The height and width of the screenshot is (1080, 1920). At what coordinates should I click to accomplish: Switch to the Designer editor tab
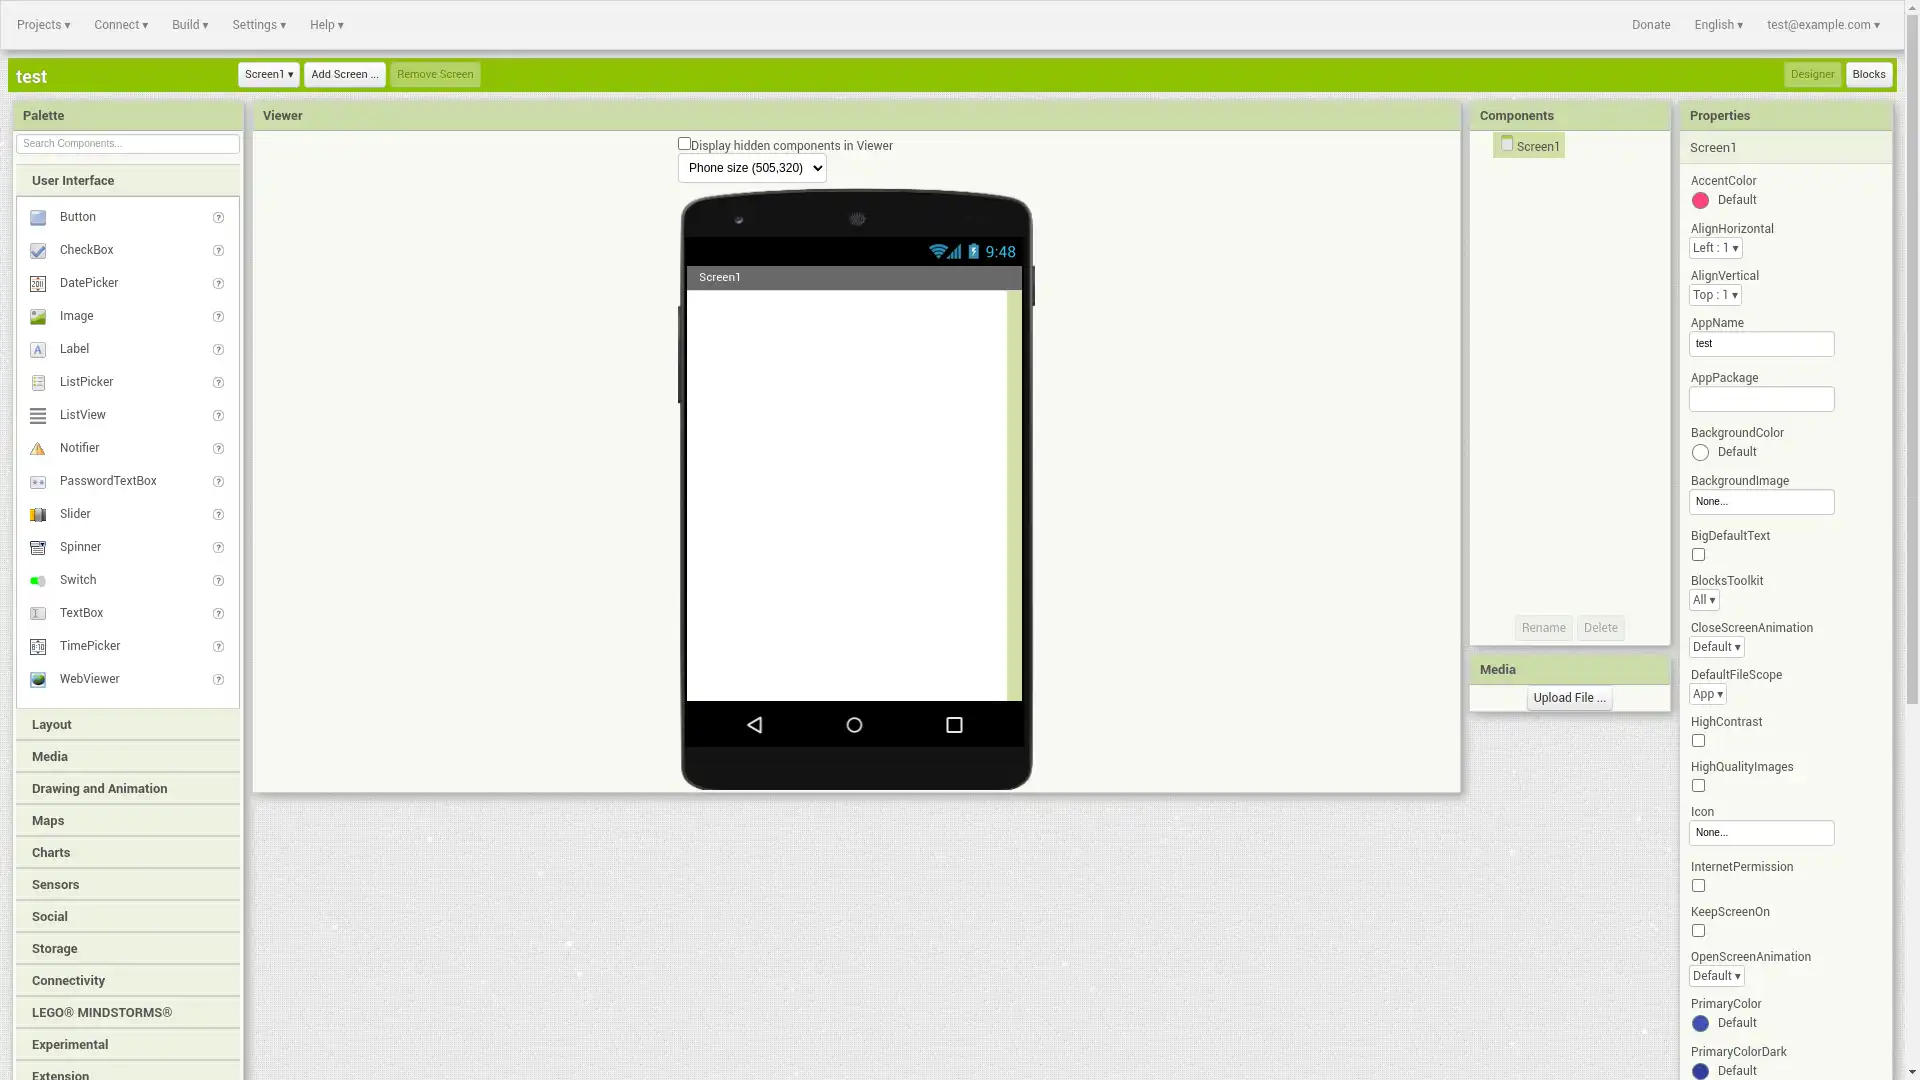[x=1813, y=74]
